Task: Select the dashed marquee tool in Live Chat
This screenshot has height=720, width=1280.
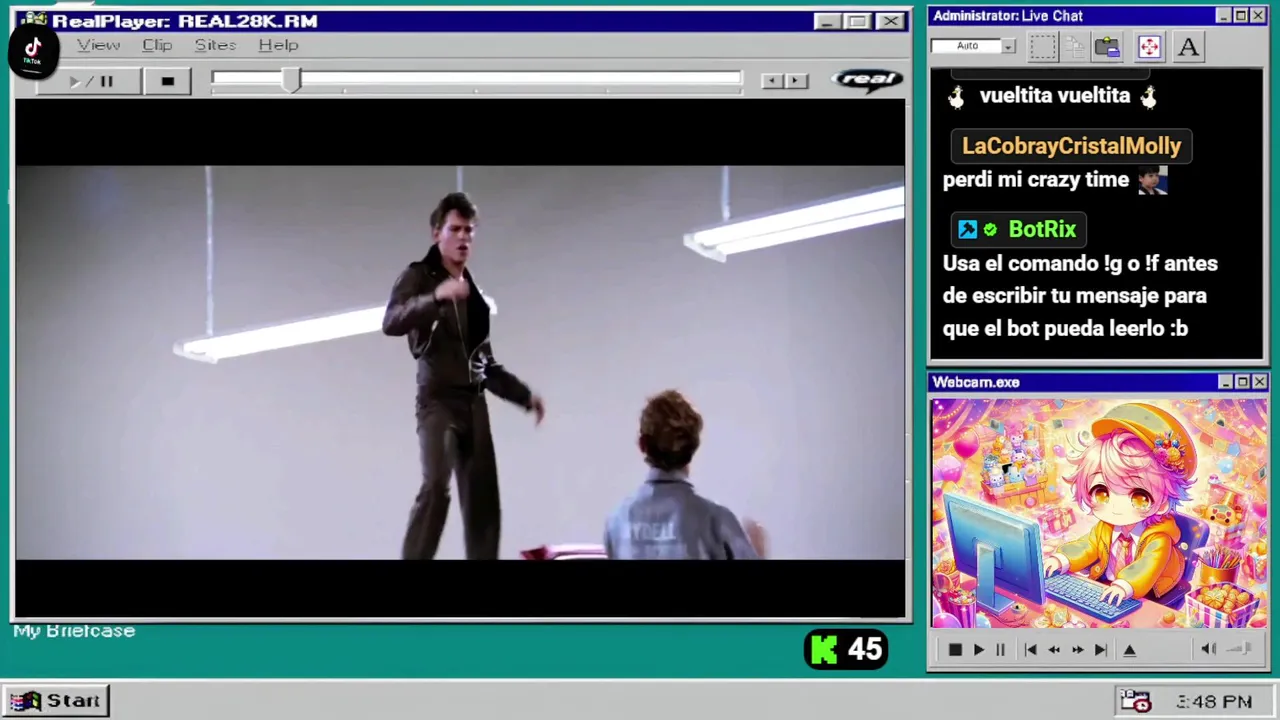Action: coord(1042,46)
